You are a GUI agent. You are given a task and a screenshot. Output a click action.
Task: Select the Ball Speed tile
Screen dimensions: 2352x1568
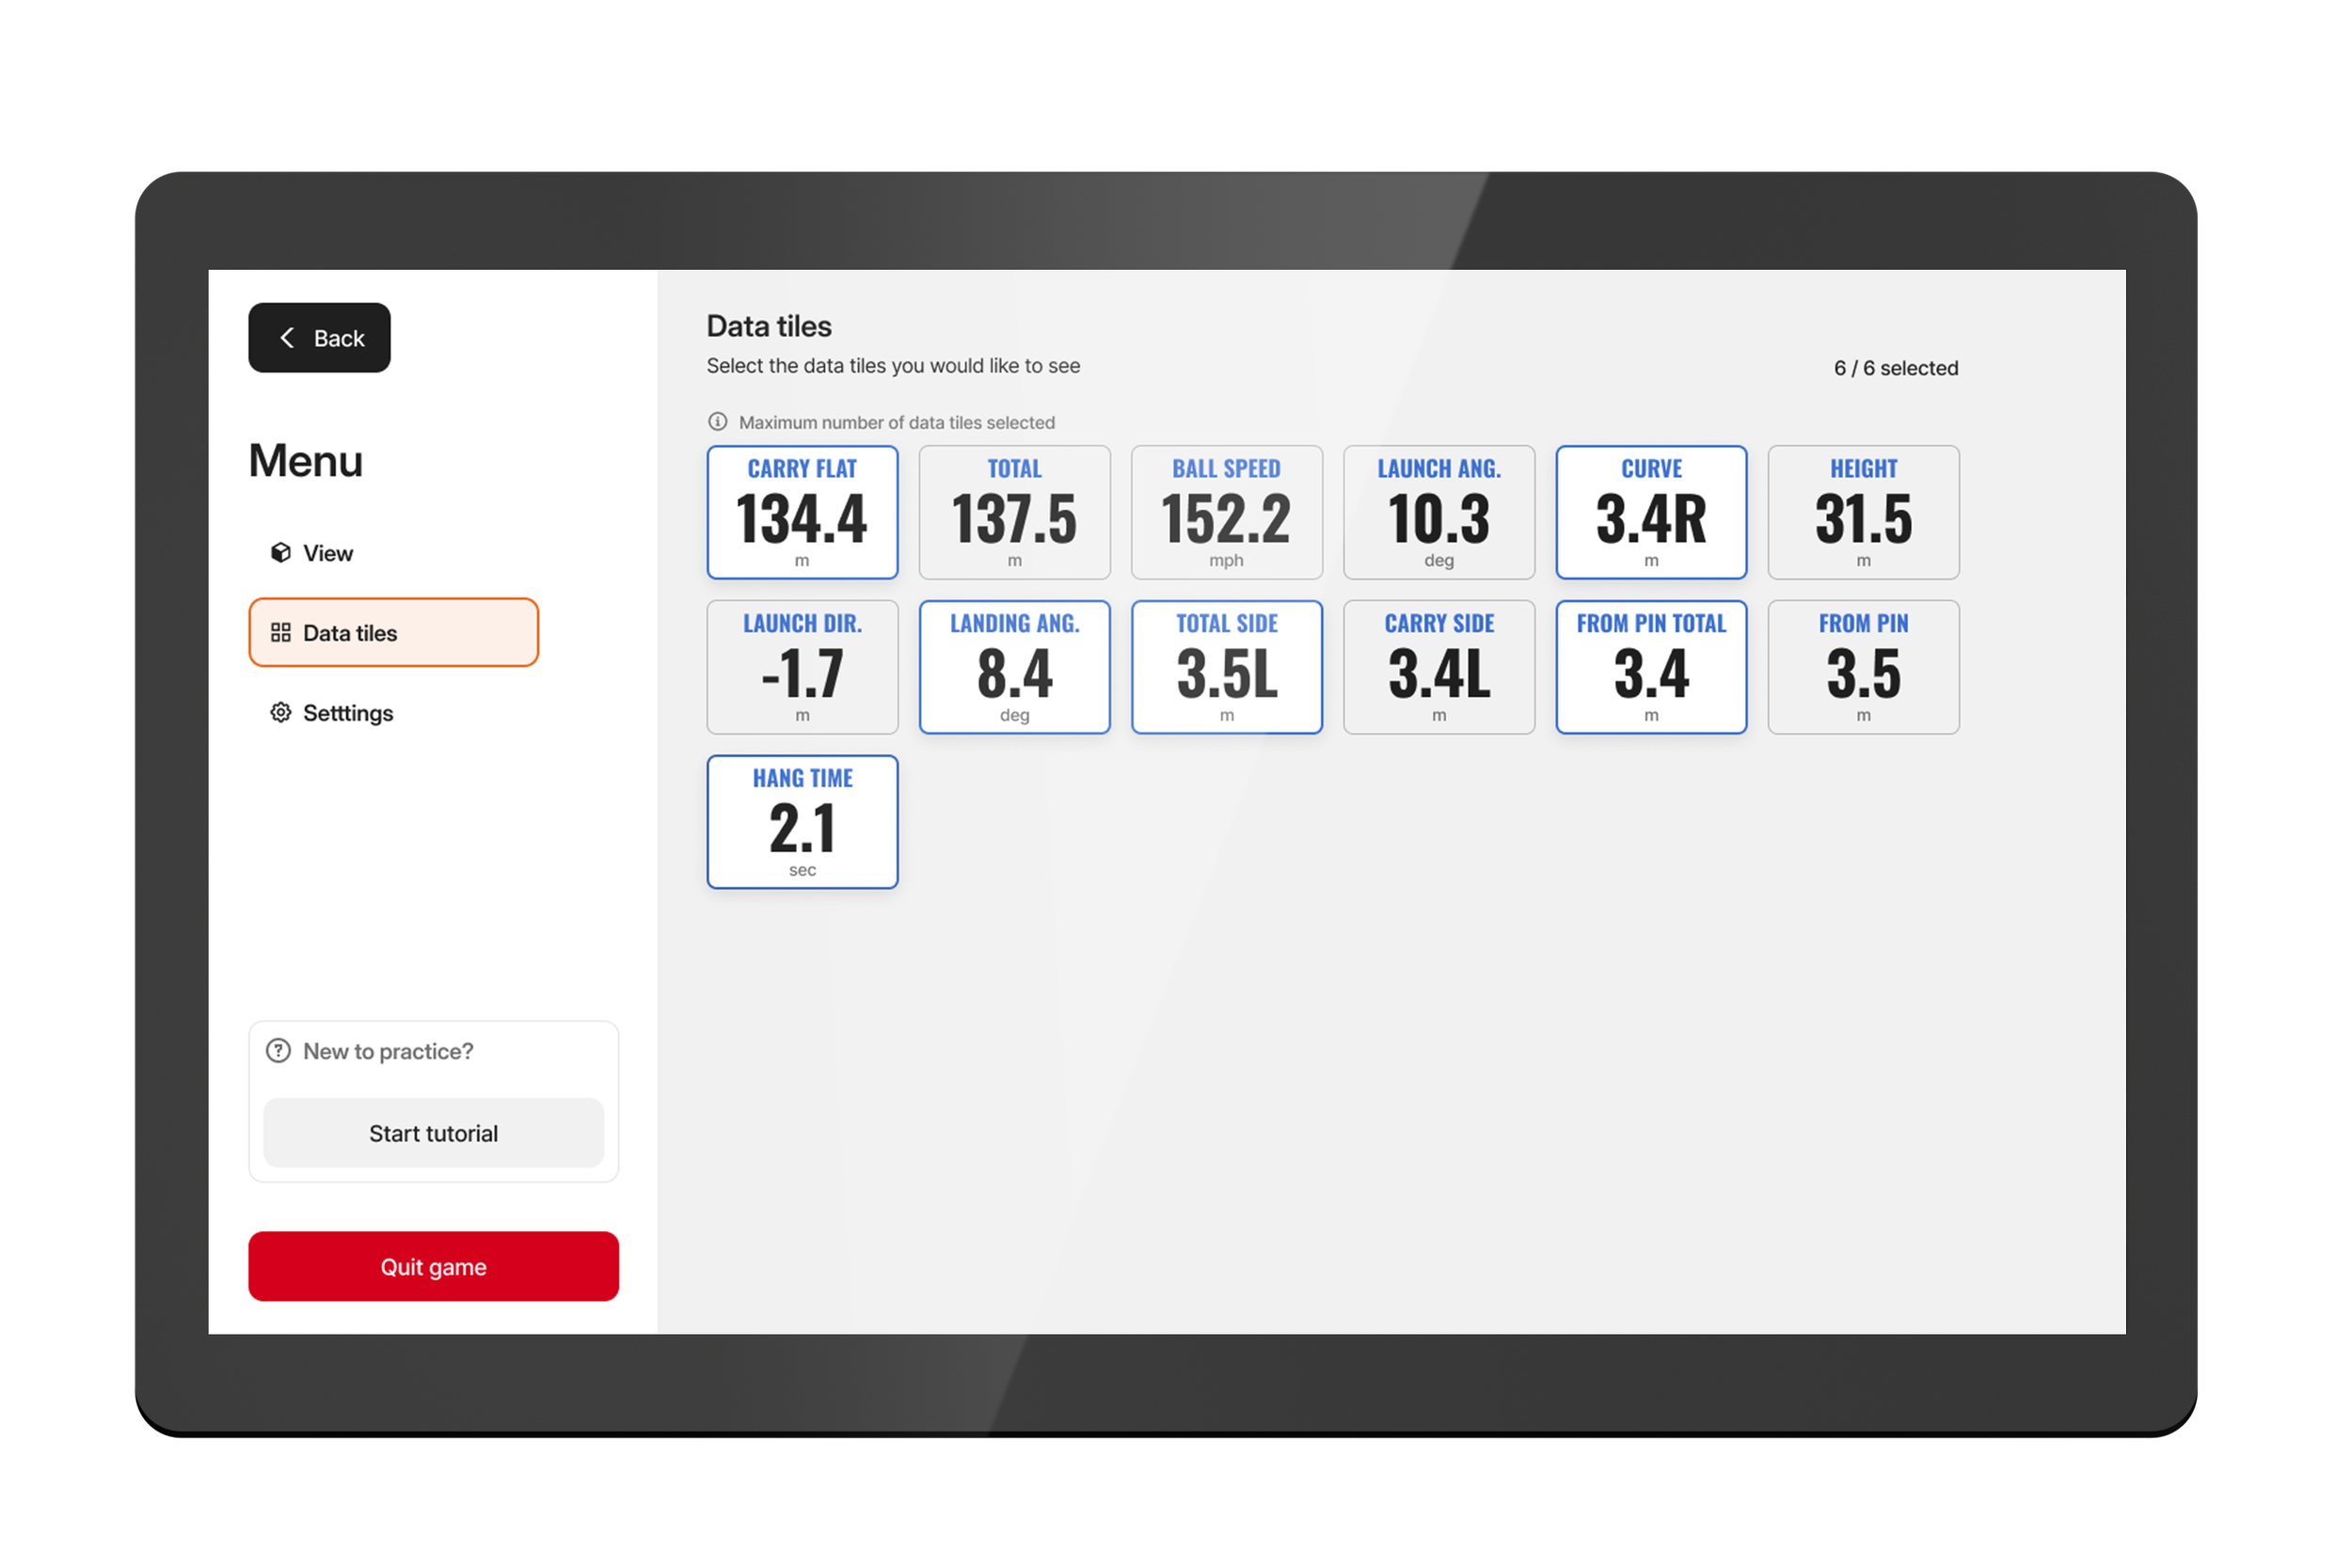pos(1226,512)
